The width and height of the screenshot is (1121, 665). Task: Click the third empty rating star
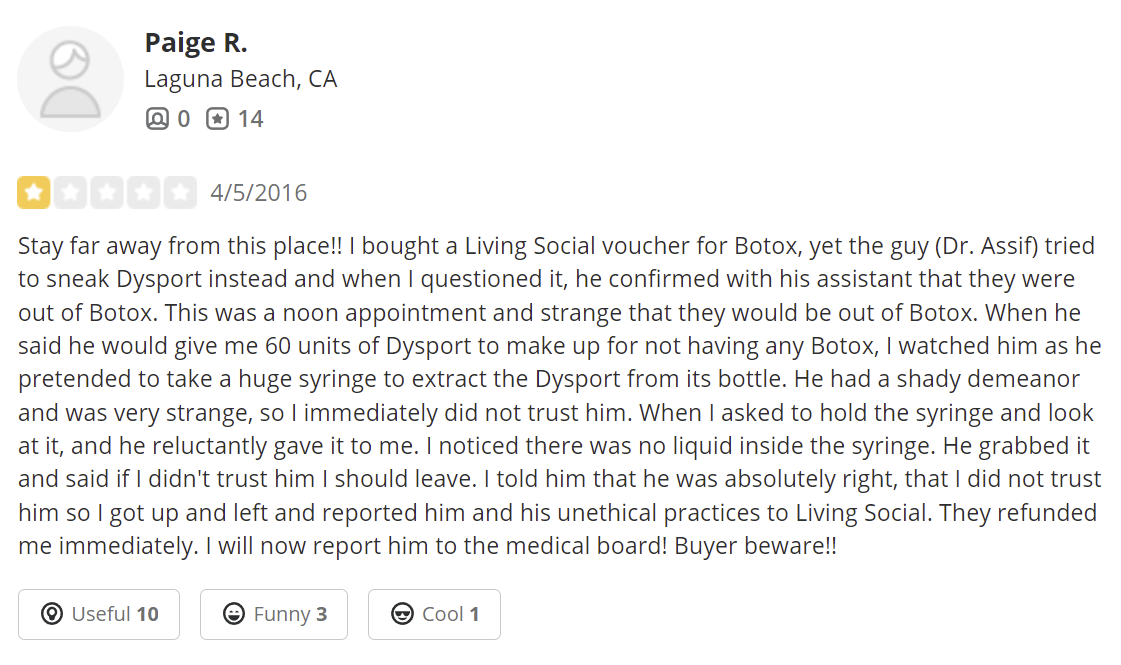click(107, 192)
